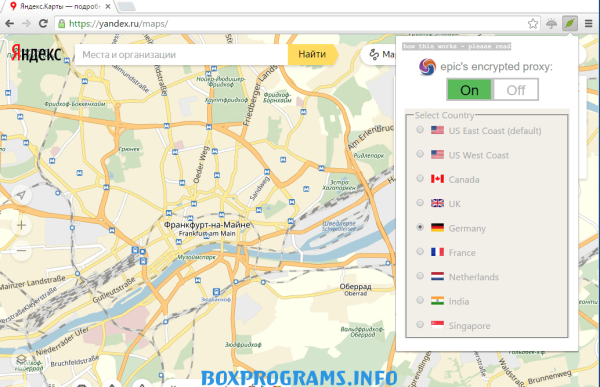Select US East Coast (default) radio button

(420, 129)
